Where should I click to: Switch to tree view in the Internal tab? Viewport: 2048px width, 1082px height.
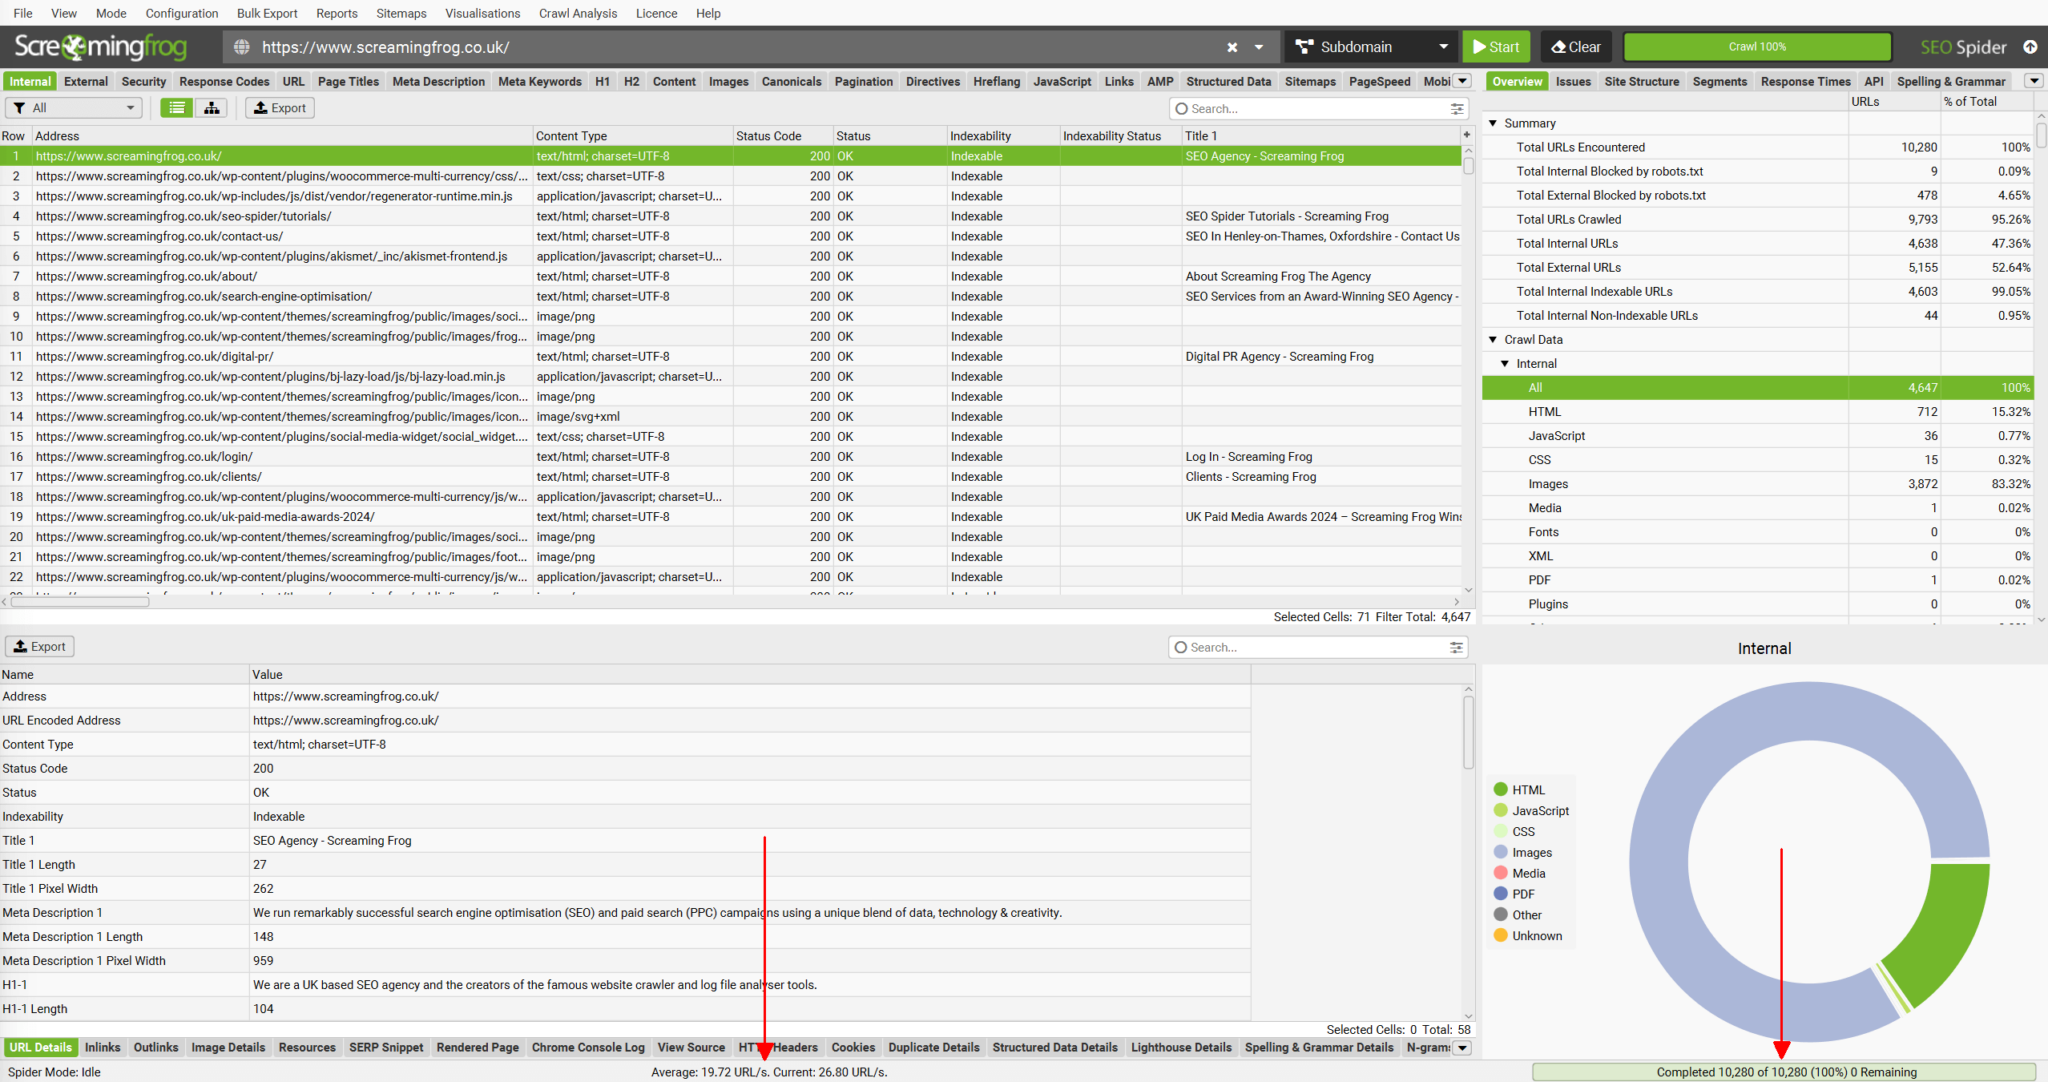[211, 108]
